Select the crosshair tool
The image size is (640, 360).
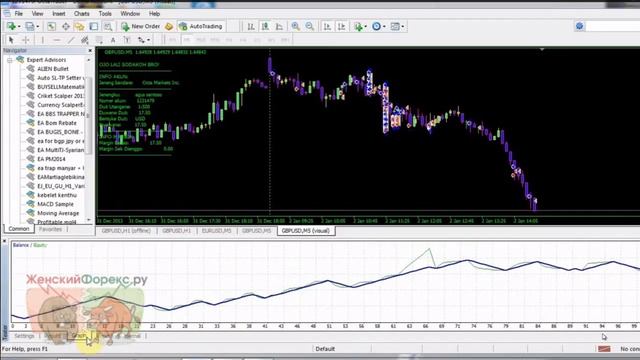[x=25, y=40]
